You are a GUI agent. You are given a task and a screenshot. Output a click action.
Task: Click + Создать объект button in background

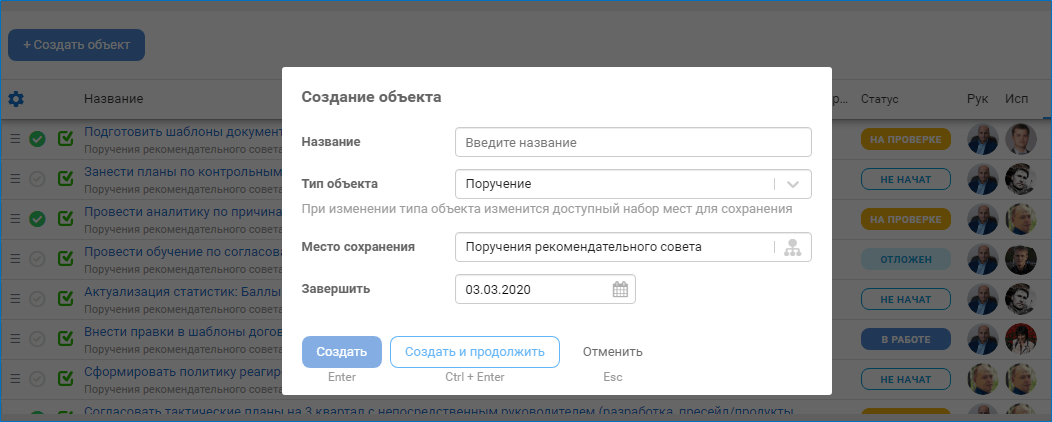click(76, 45)
